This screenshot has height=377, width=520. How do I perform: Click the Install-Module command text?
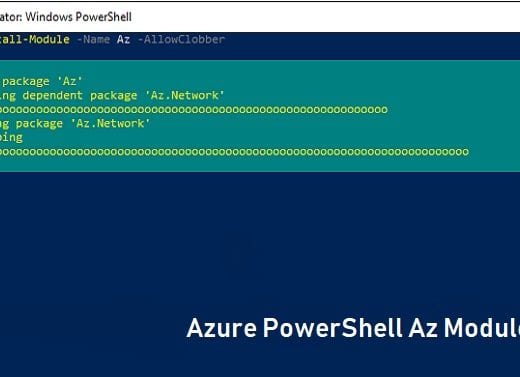[x=35, y=39]
